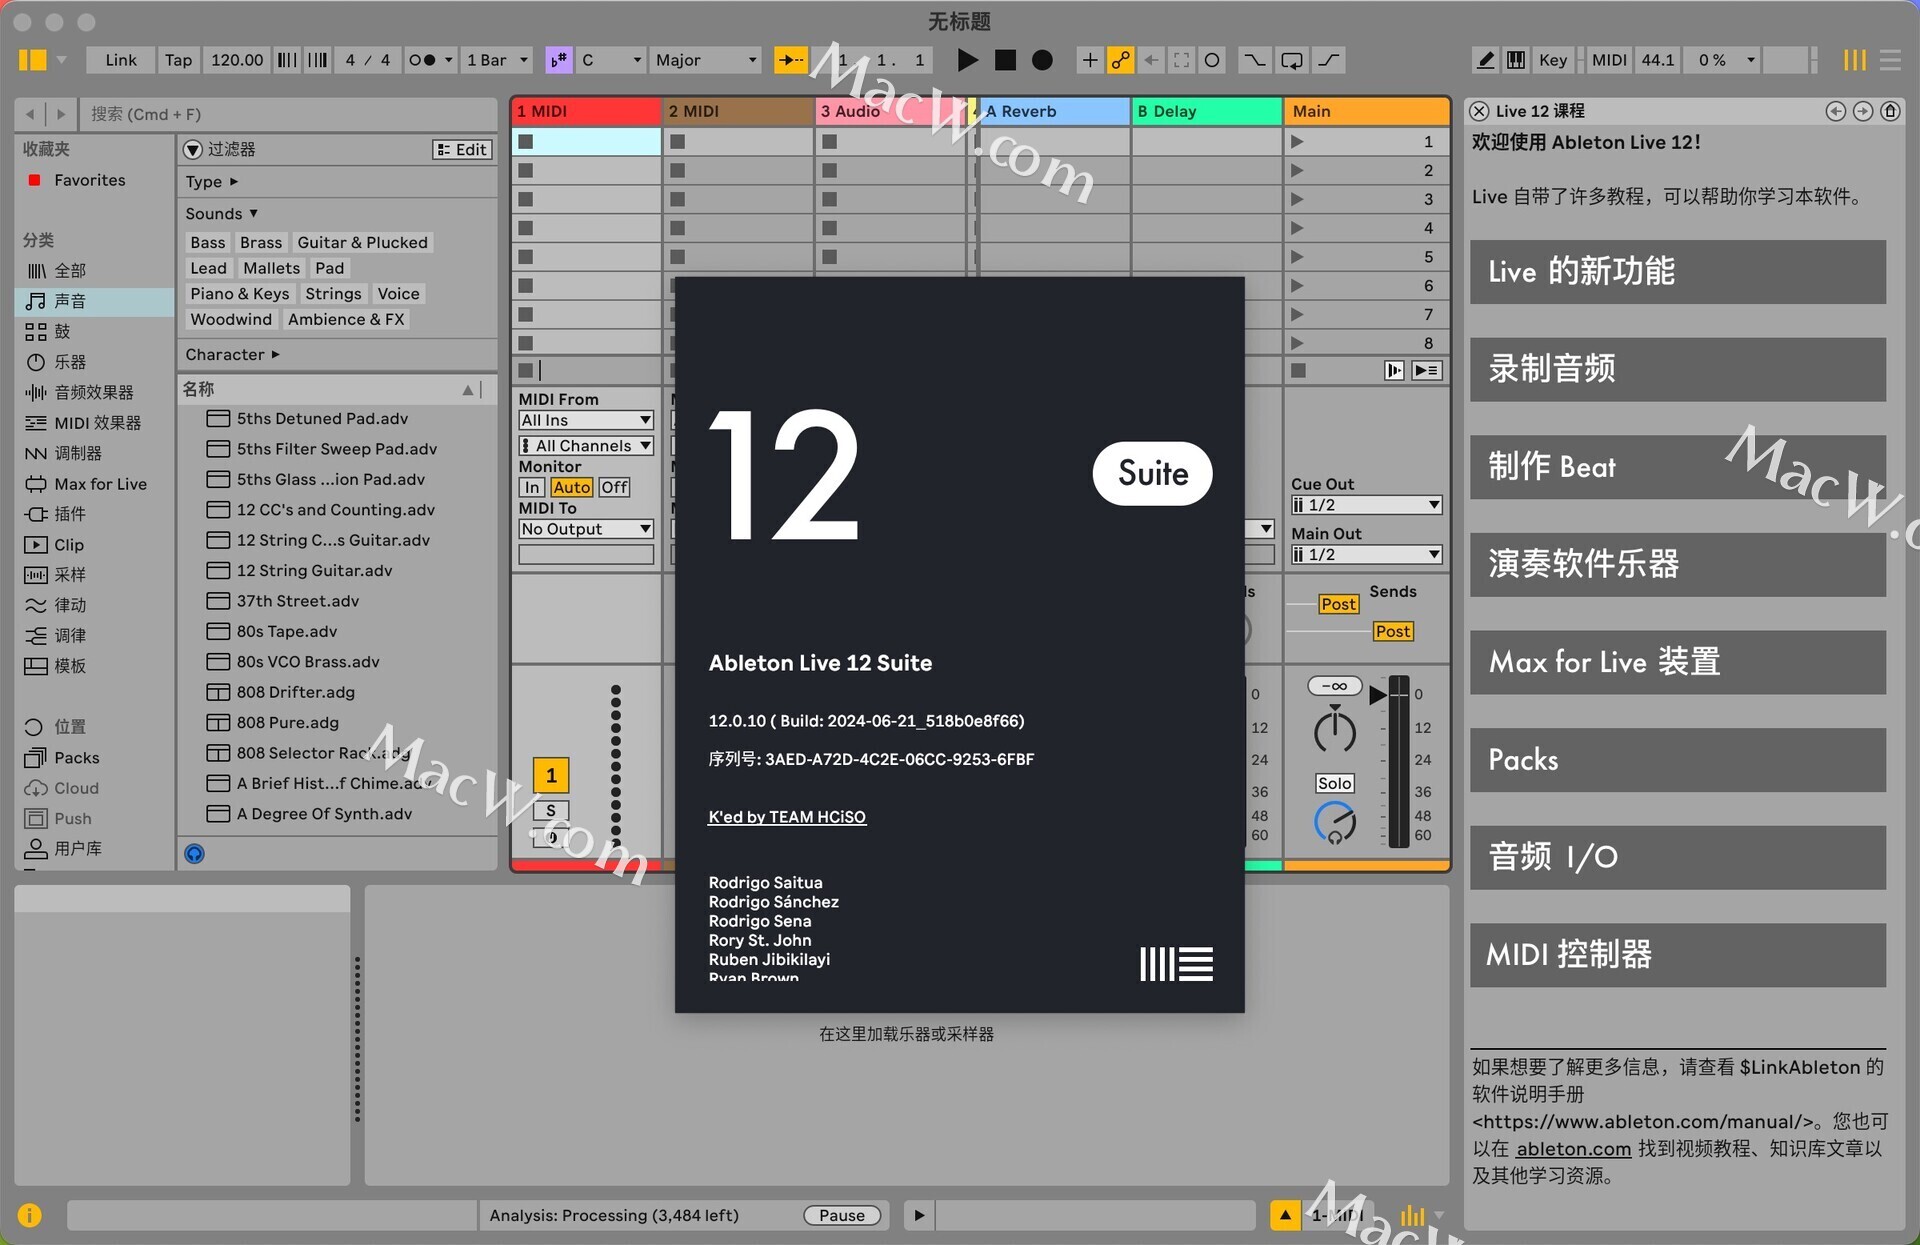1920x1245 pixels.
Task: Click the Automation arm icon in toolbar
Action: coord(1120,59)
